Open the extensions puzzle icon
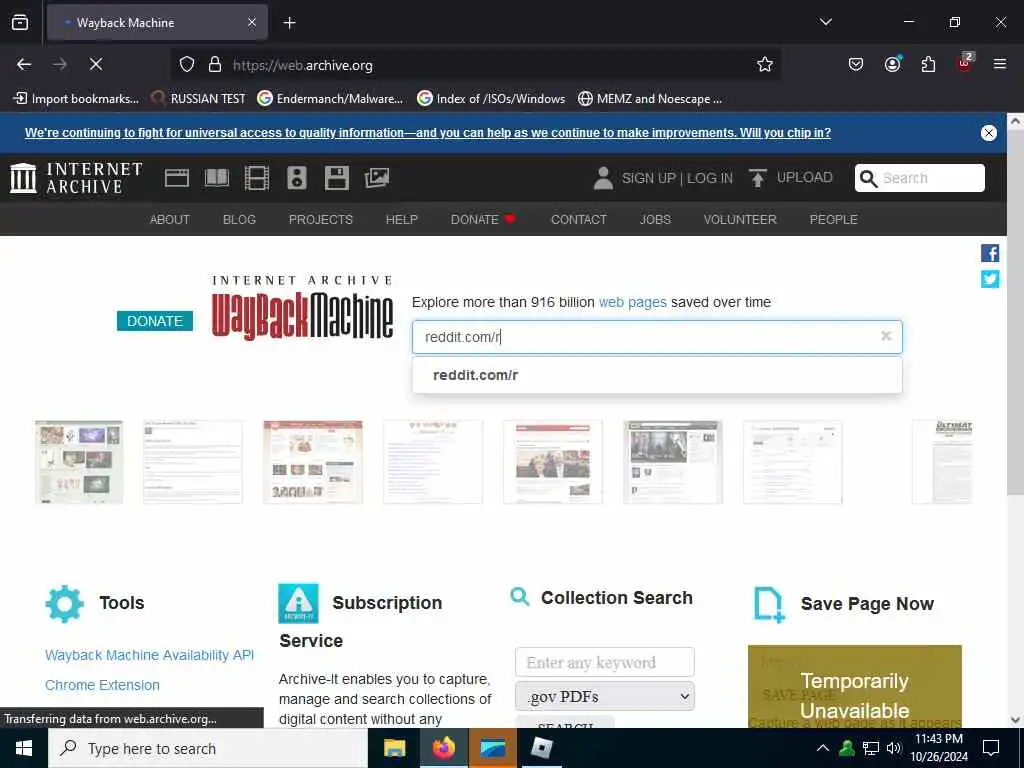This screenshot has height=768, width=1024. (928, 64)
